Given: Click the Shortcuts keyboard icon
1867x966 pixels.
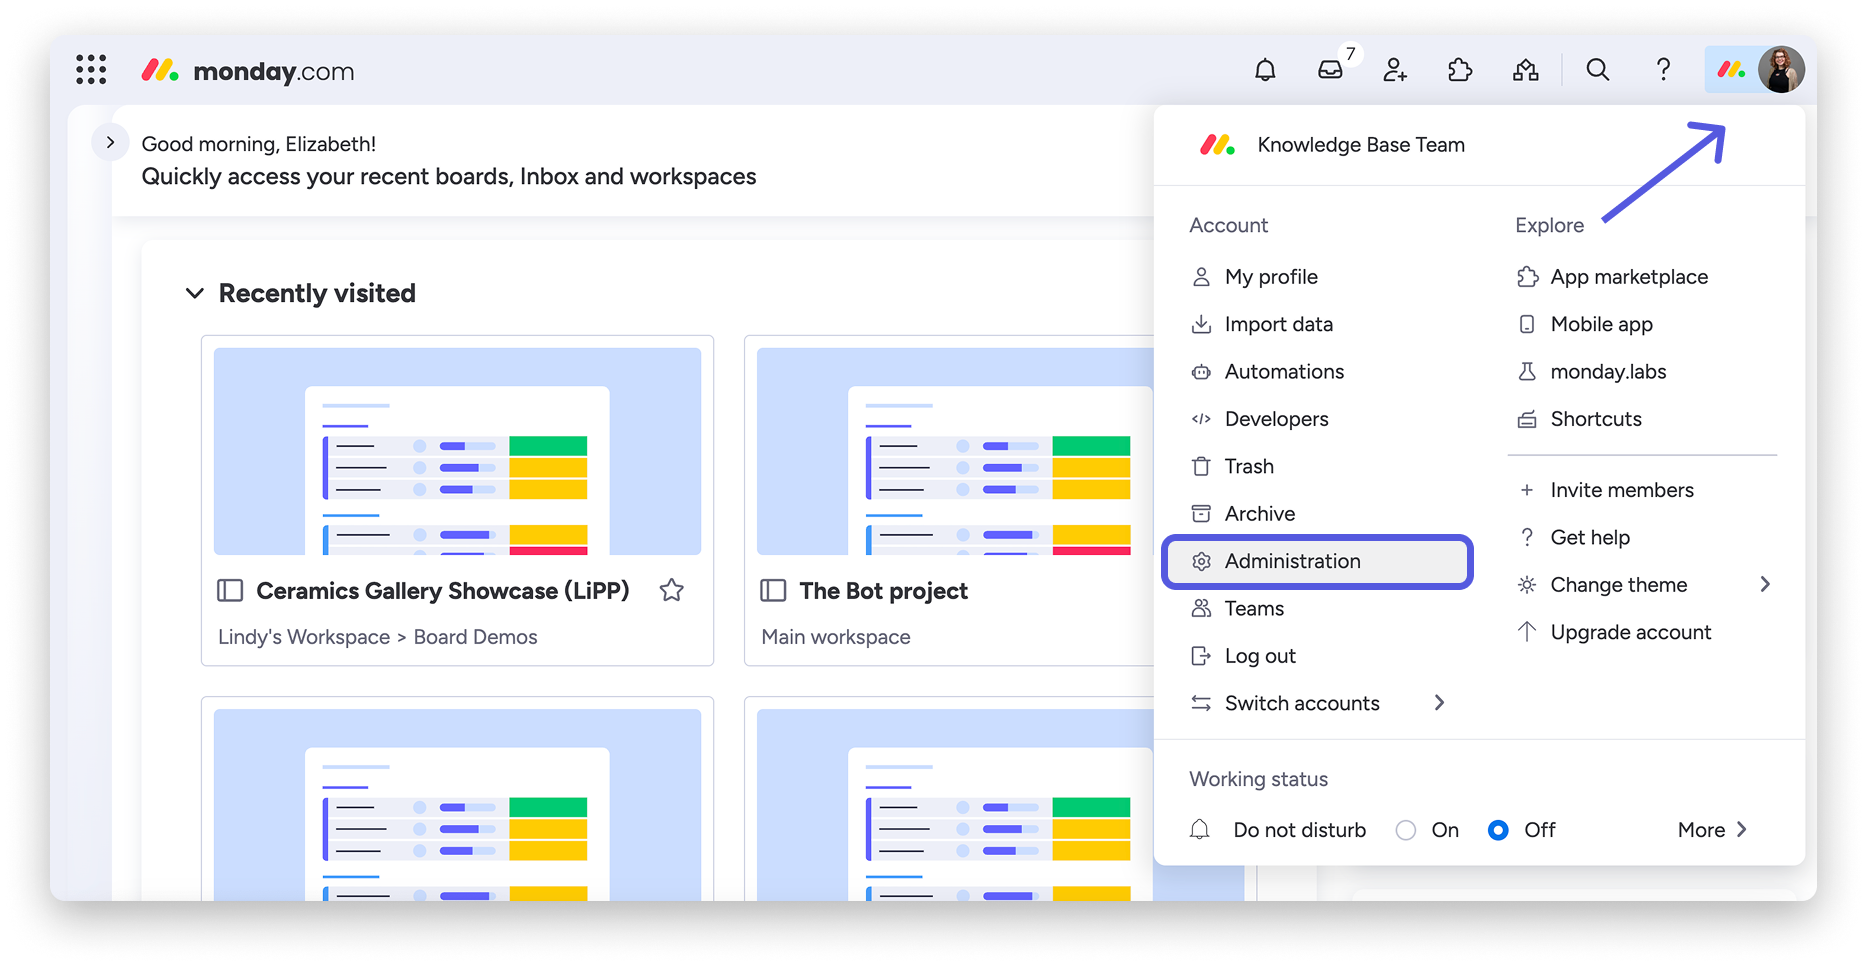Looking at the screenshot, I should (1527, 419).
